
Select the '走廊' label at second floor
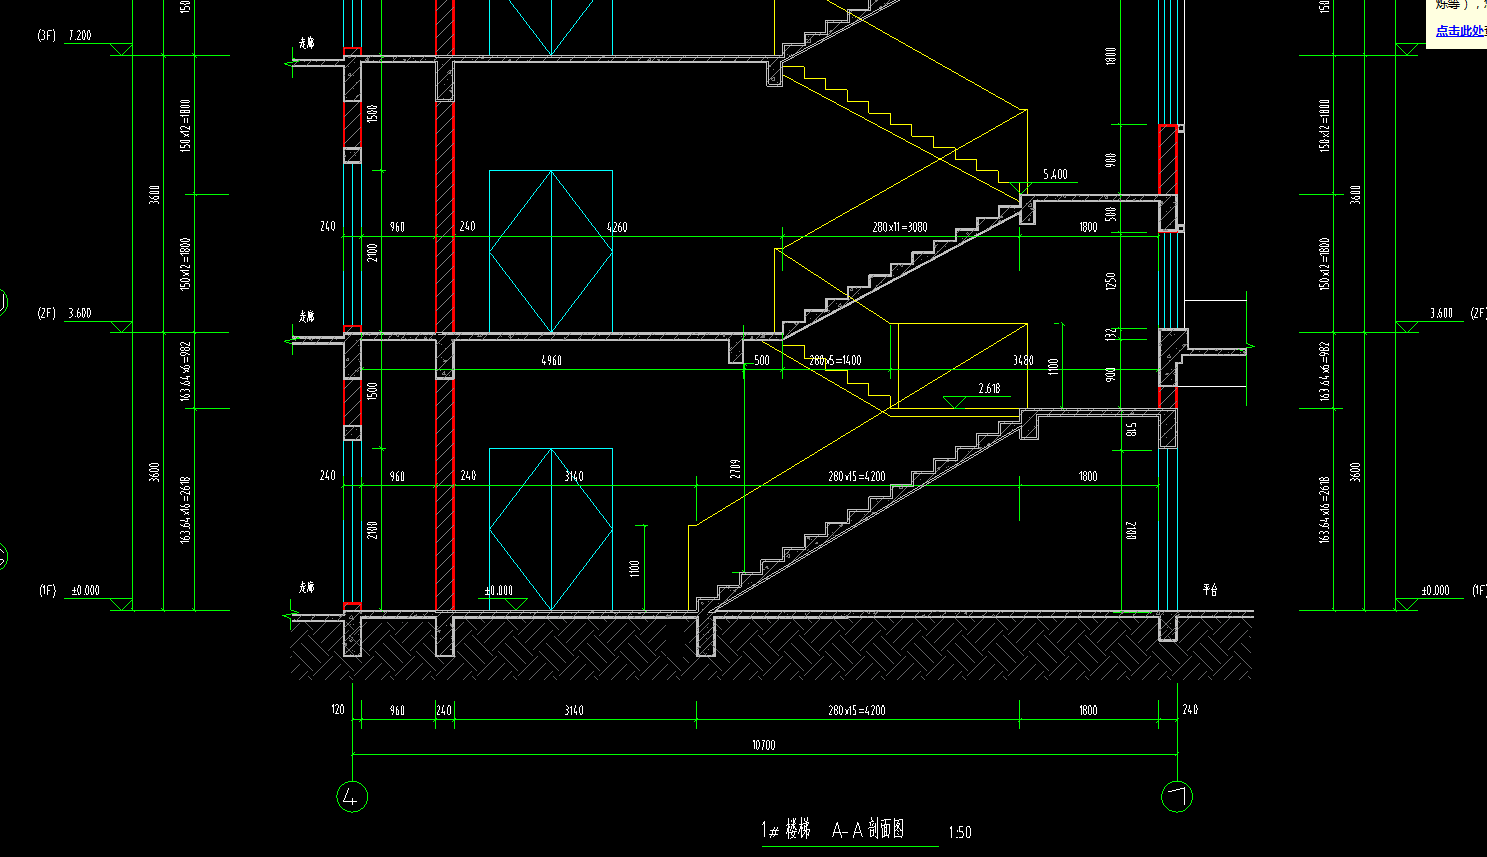coord(306,316)
